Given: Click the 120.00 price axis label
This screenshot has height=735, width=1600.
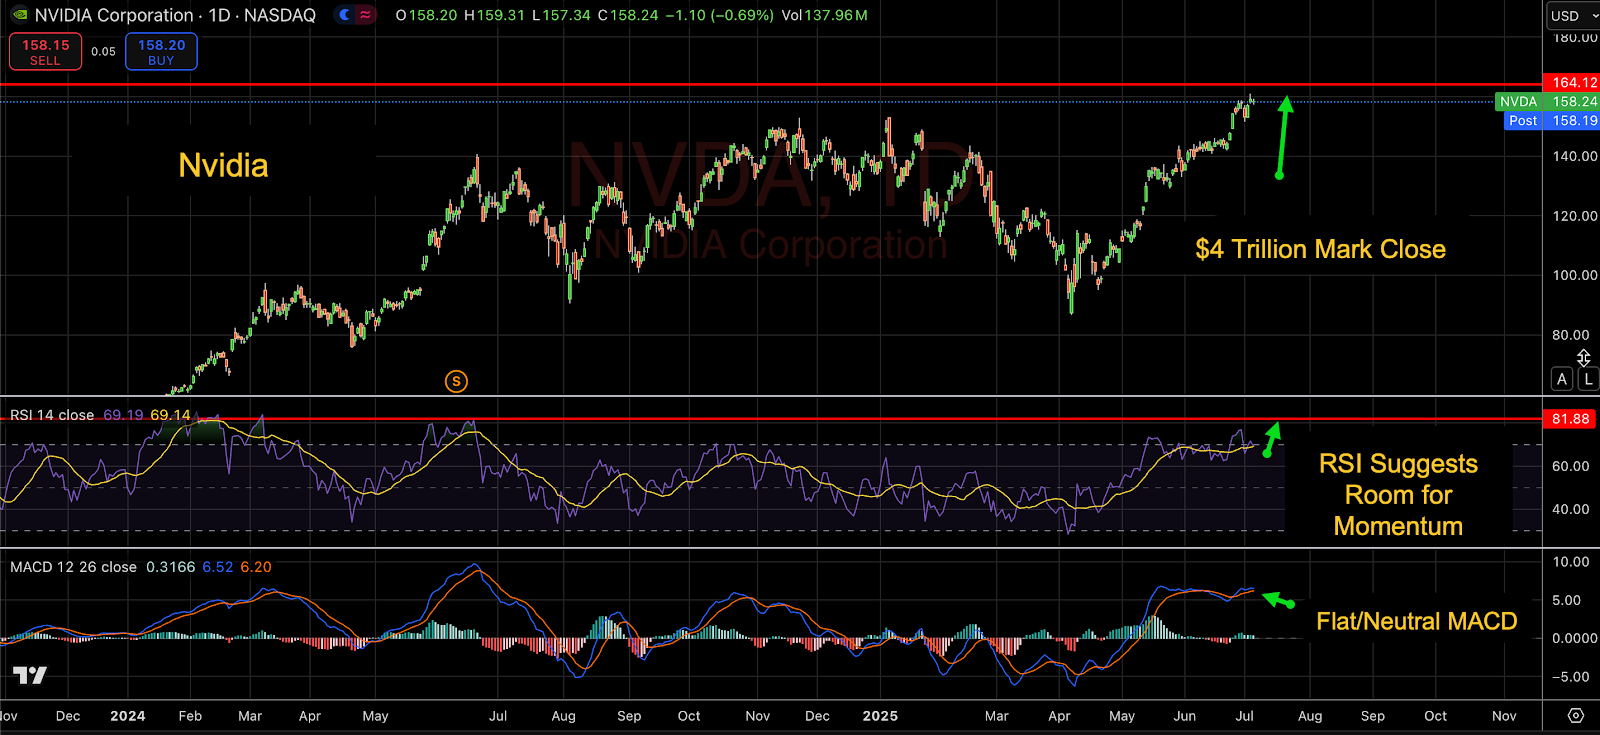Looking at the screenshot, I should click(x=1575, y=216).
